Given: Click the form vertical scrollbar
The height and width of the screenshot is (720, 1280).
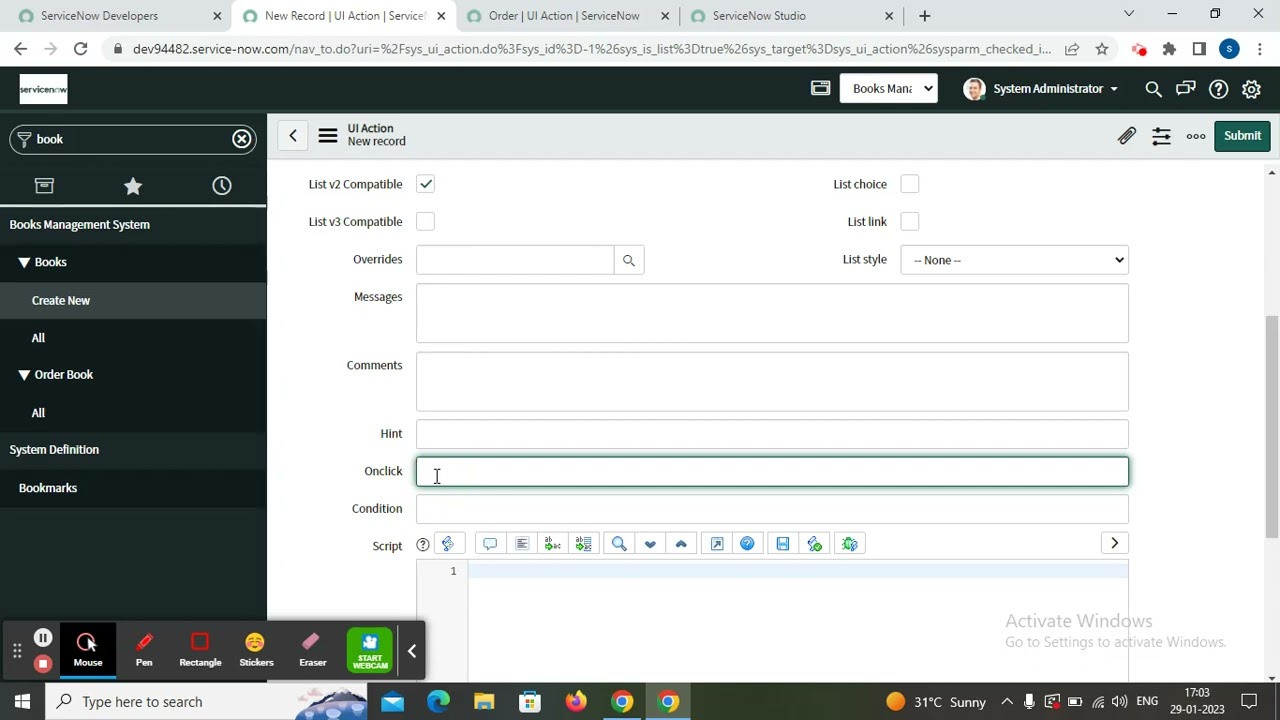Looking at the screenshot, I should (1271, 428).
